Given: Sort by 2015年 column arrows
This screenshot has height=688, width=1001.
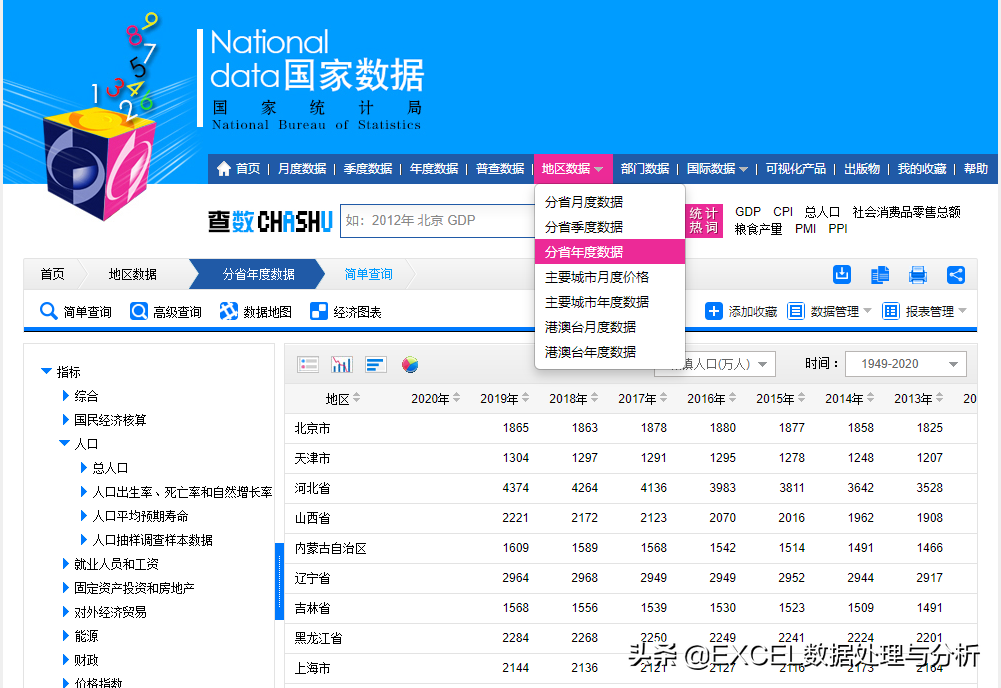Looking at the screenshot, I should tap(801, 398).
